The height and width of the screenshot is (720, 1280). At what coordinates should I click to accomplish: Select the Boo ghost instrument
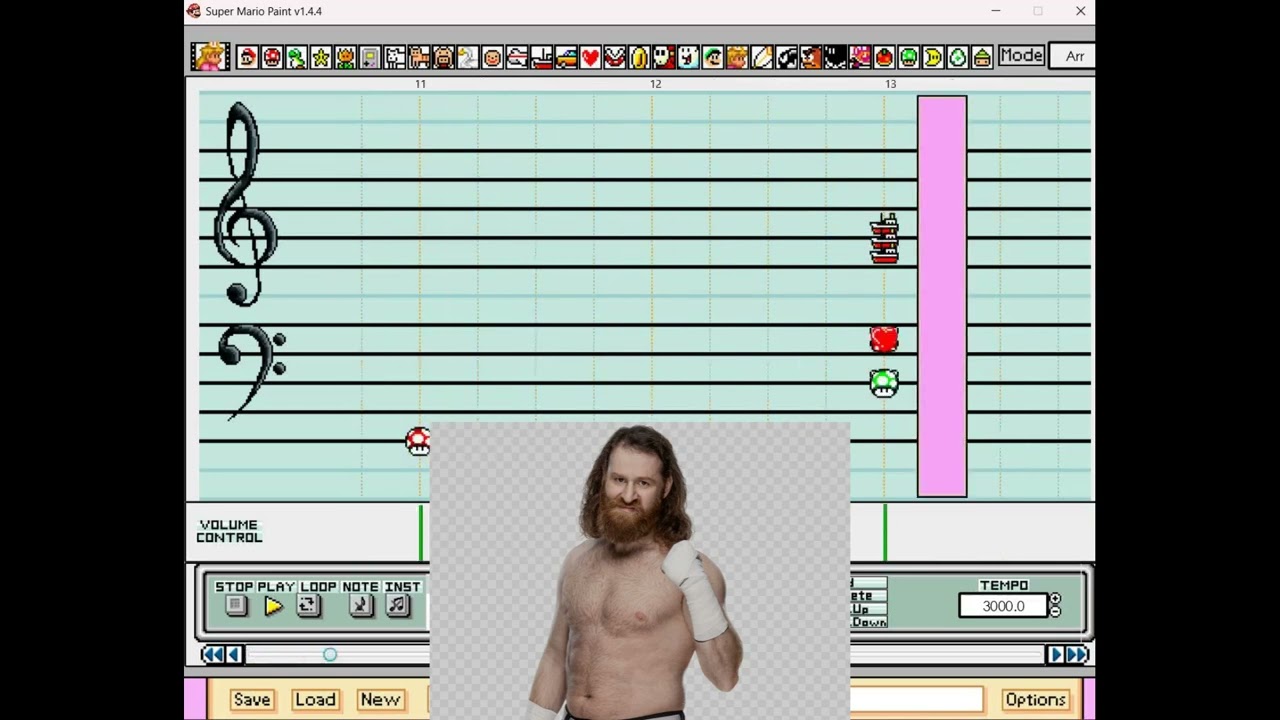tap(688, 57)
